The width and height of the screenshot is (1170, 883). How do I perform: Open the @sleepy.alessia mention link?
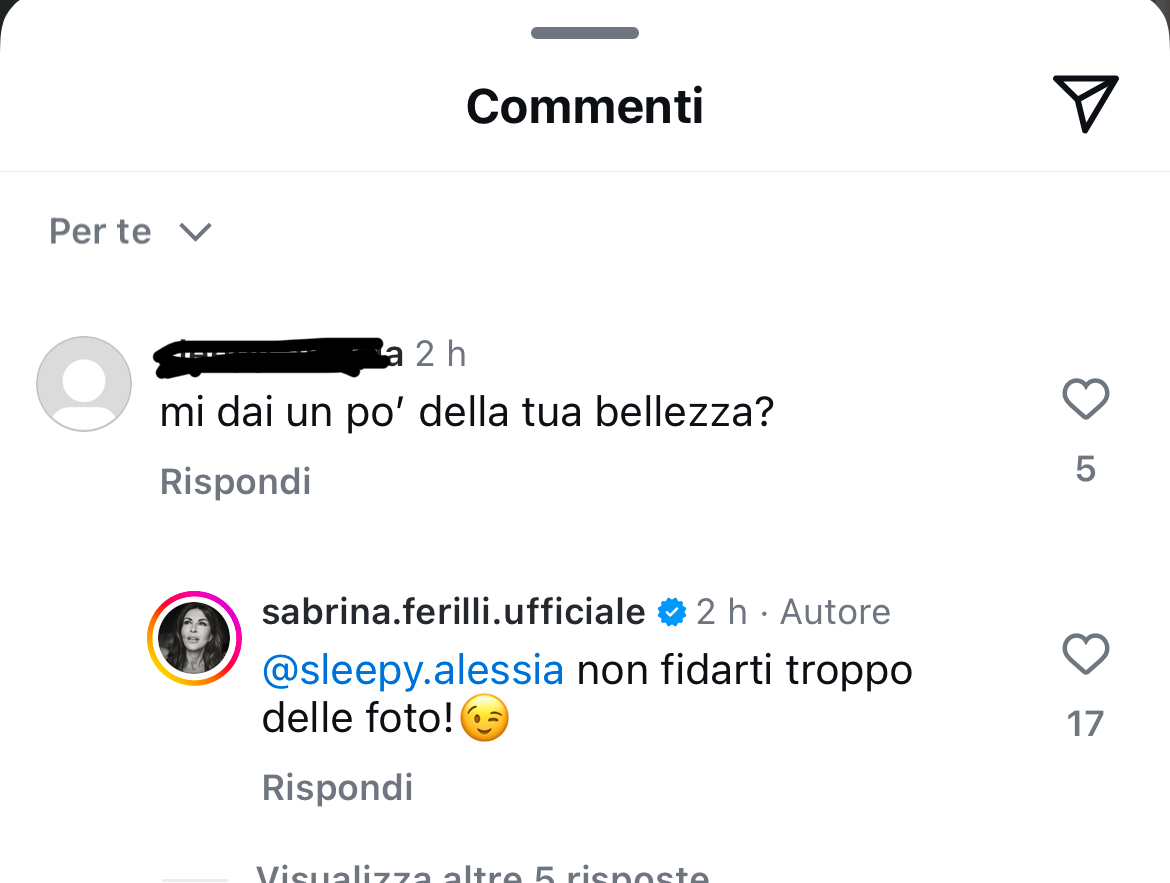point(412,670)
